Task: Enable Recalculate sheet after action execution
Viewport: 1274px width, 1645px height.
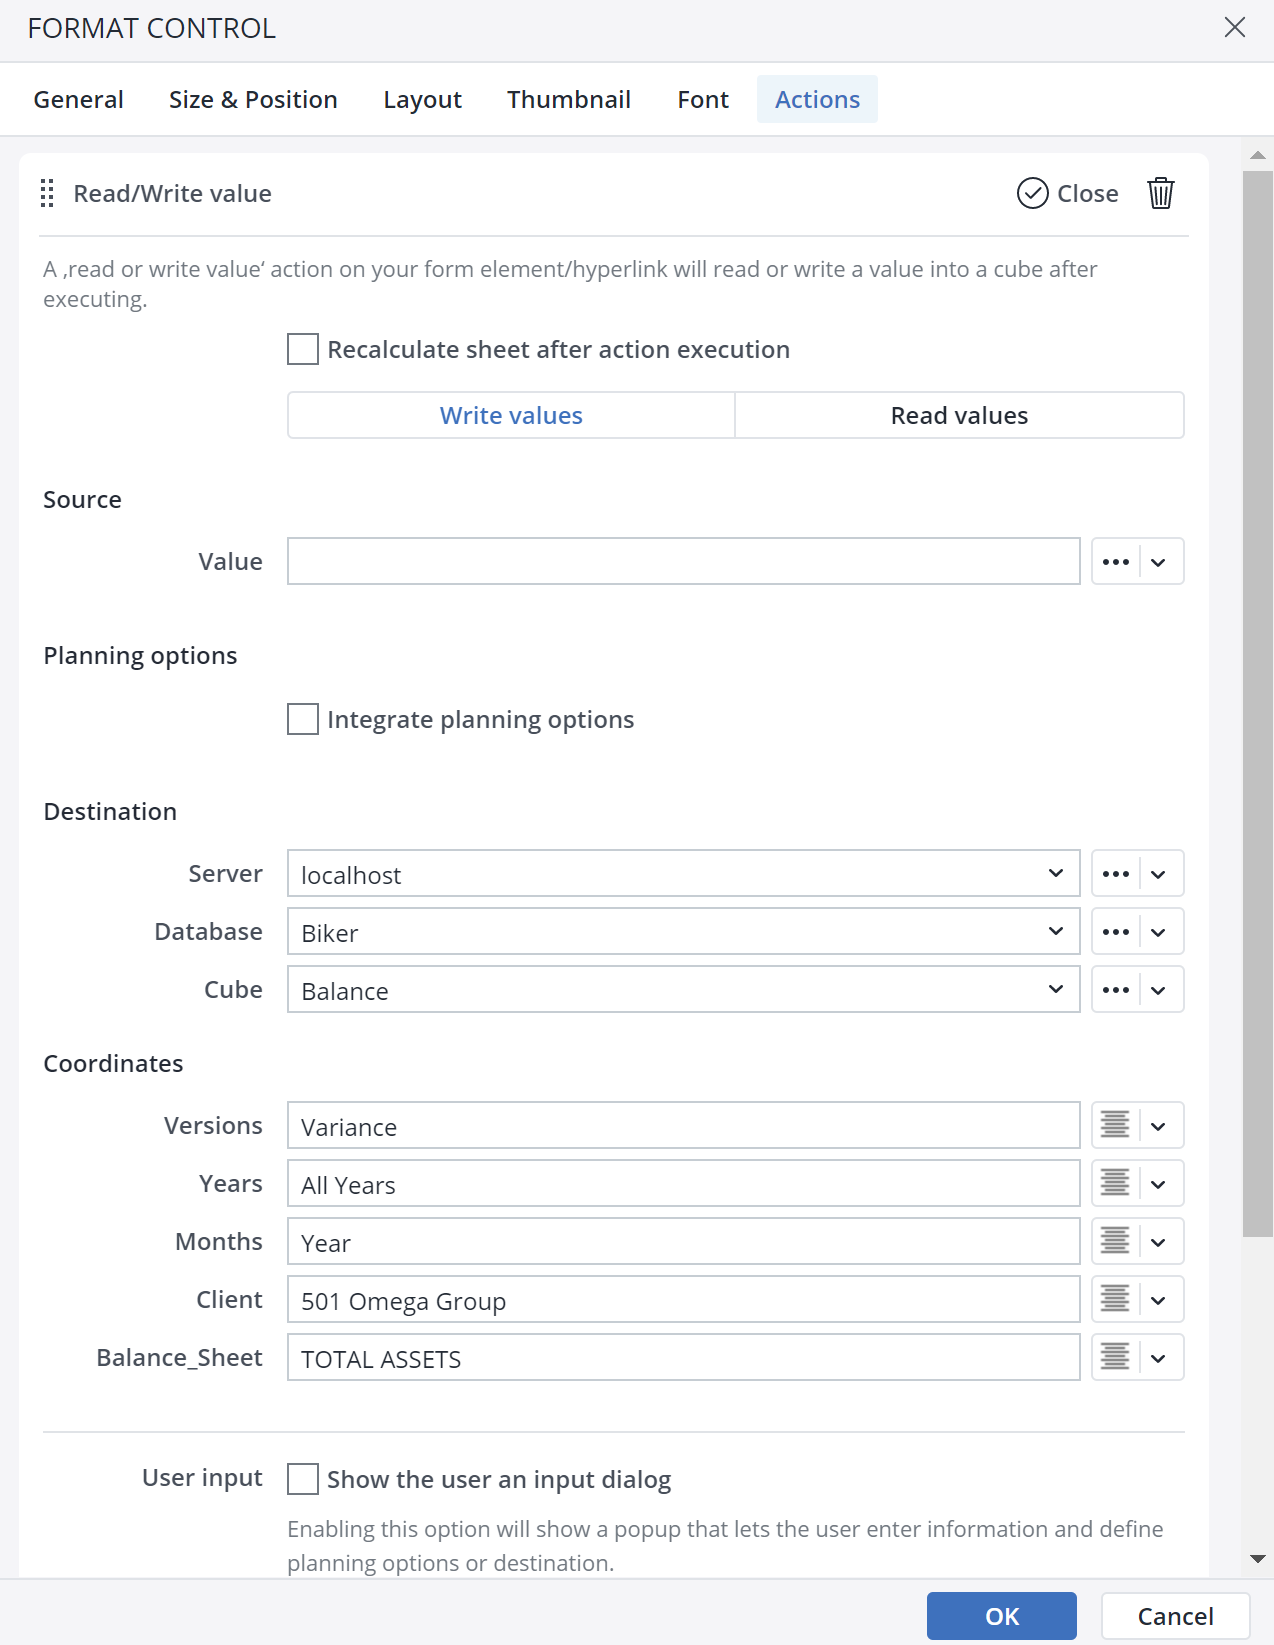Action: [303, 349]
